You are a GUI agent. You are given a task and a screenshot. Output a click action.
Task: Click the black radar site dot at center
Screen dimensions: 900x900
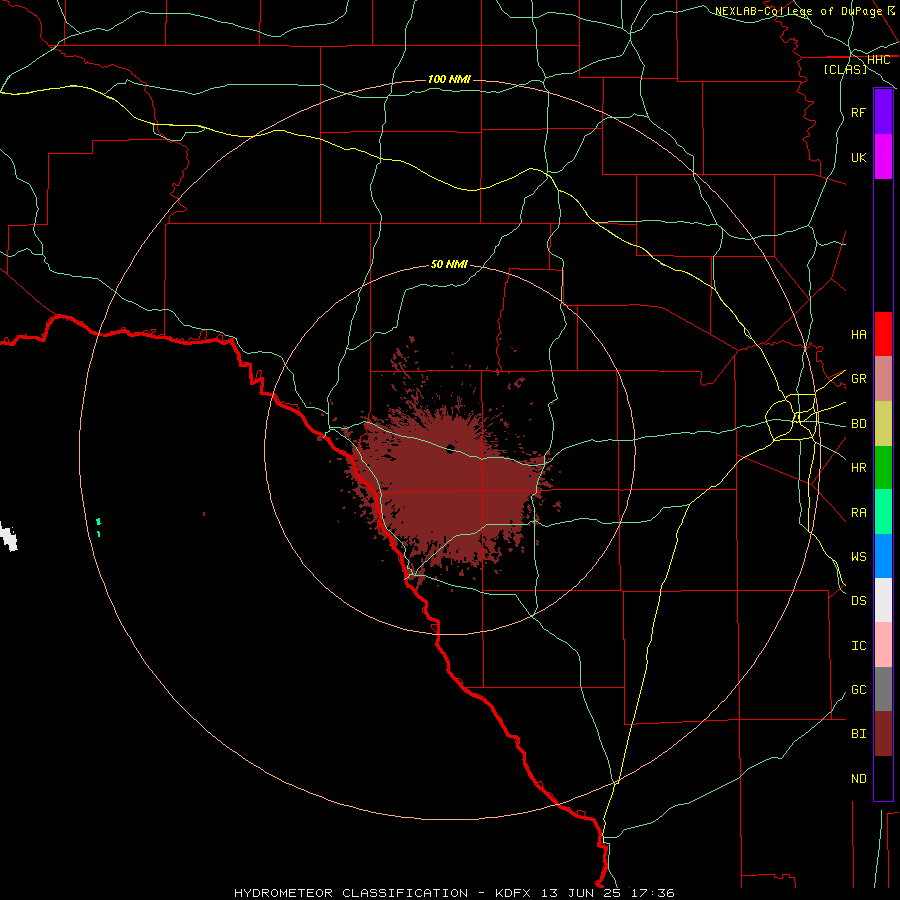point(450,448)
